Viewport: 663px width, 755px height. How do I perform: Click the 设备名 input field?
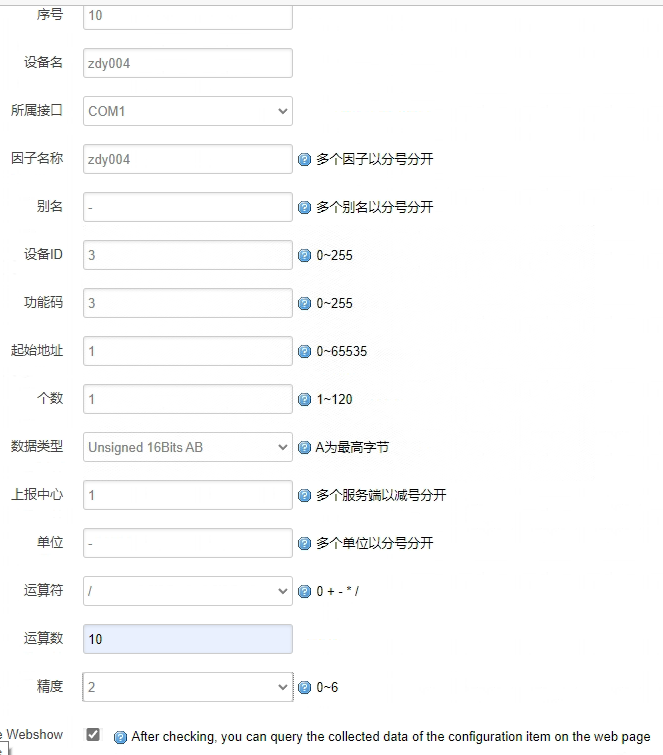[188, 63]
